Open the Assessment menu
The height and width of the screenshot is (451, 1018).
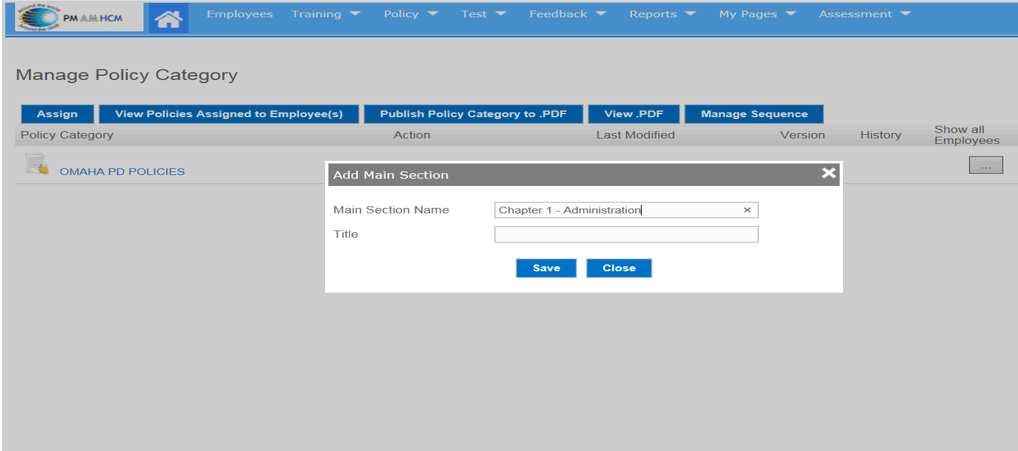pos(864,14)
